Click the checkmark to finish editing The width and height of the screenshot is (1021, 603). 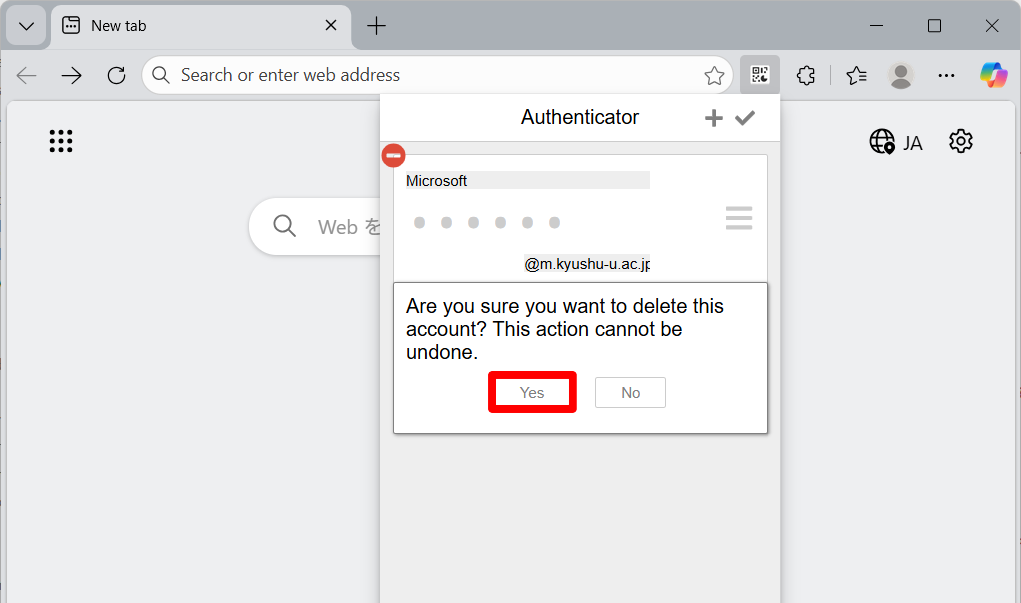745,118
